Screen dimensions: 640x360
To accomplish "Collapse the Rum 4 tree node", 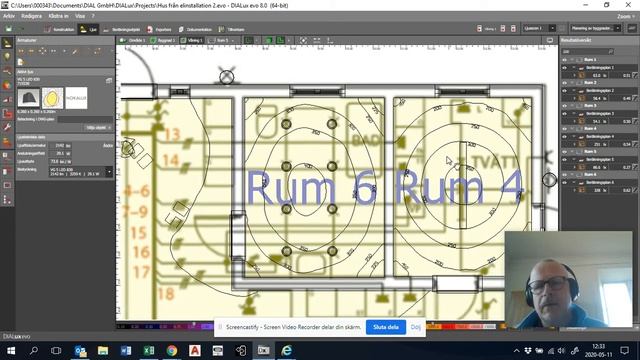I will (x=572, y=129).
